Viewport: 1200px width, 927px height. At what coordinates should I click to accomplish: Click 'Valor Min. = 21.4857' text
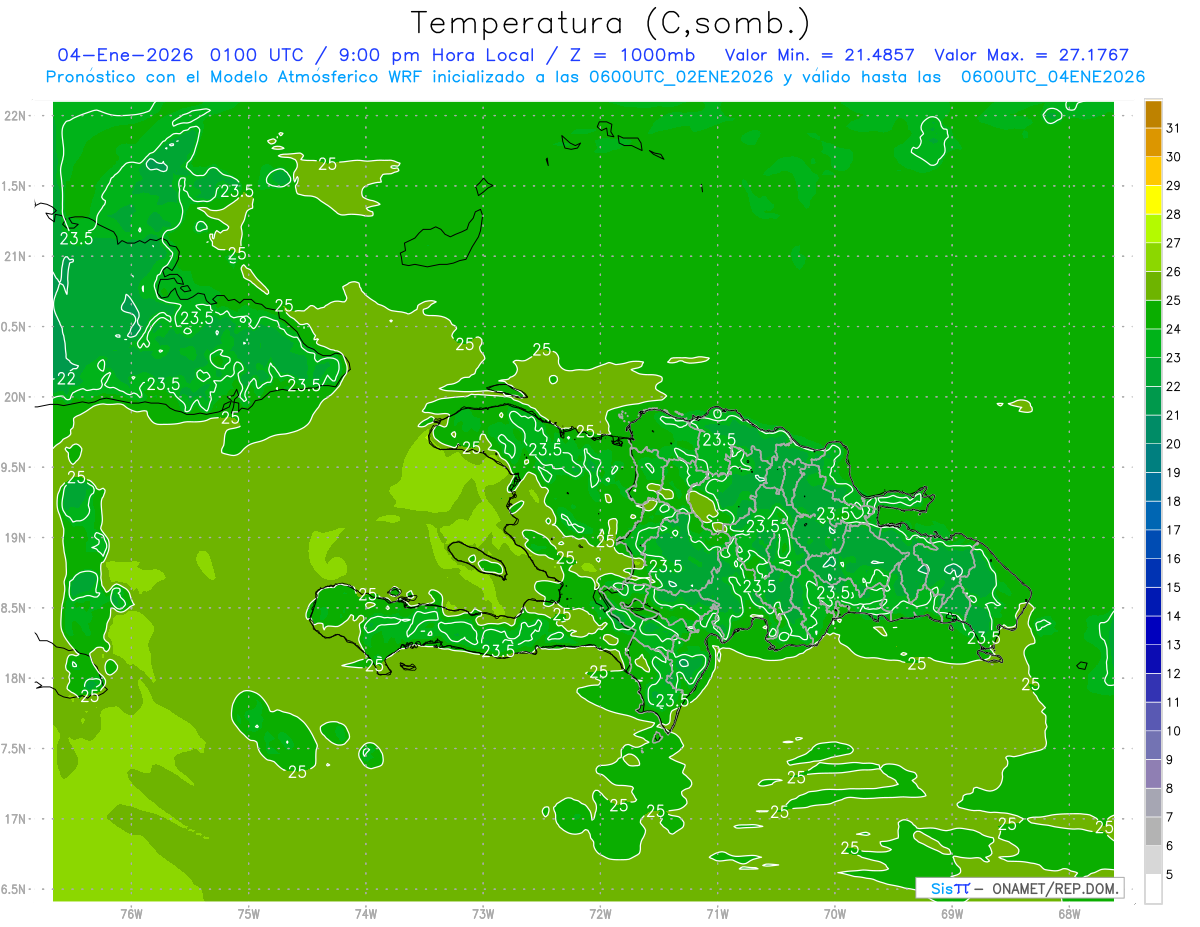click(x=819, y=55)
